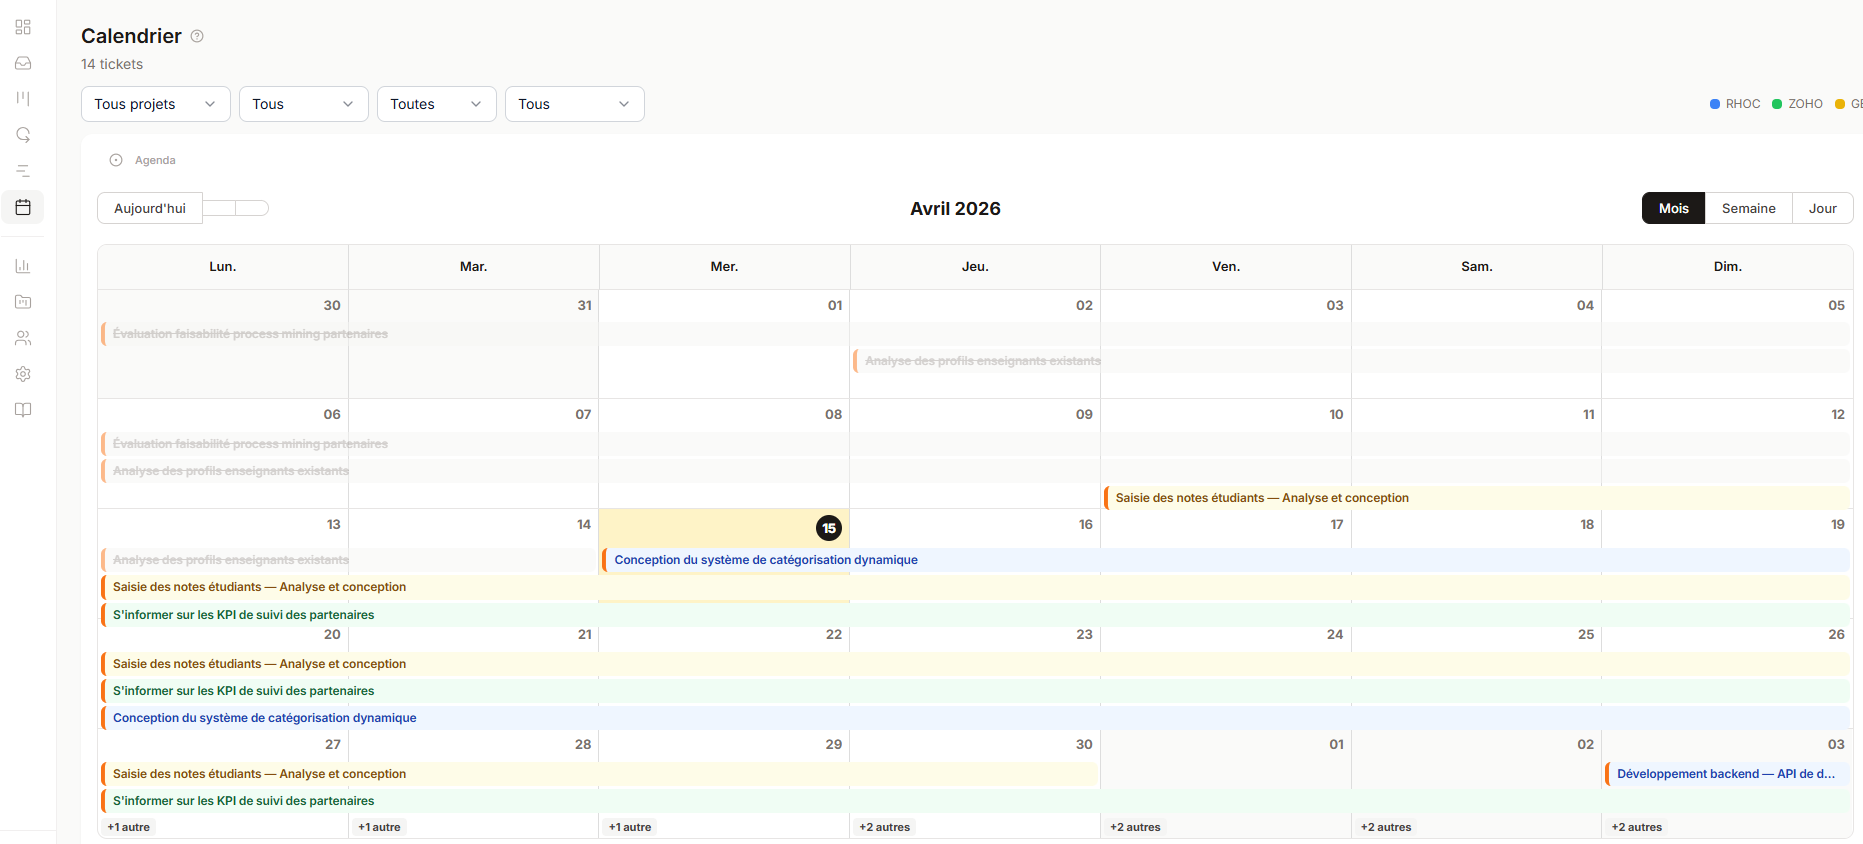Screen dimensions: 1863x844
Task: Open the inbox tray icon in sidebar
Action: 23,63
